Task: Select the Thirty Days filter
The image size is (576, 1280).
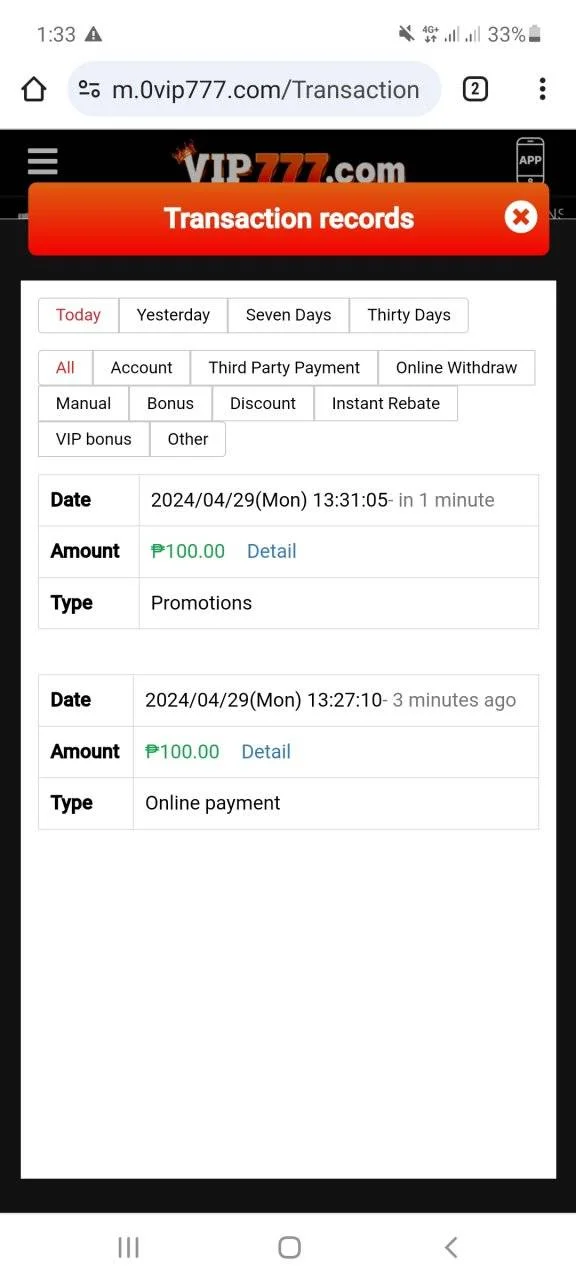Action: coord(409,315)
